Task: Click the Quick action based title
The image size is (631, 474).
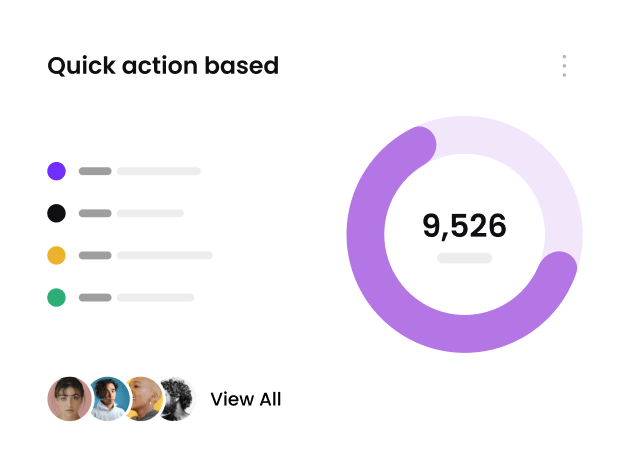Action: coord(163,66)
